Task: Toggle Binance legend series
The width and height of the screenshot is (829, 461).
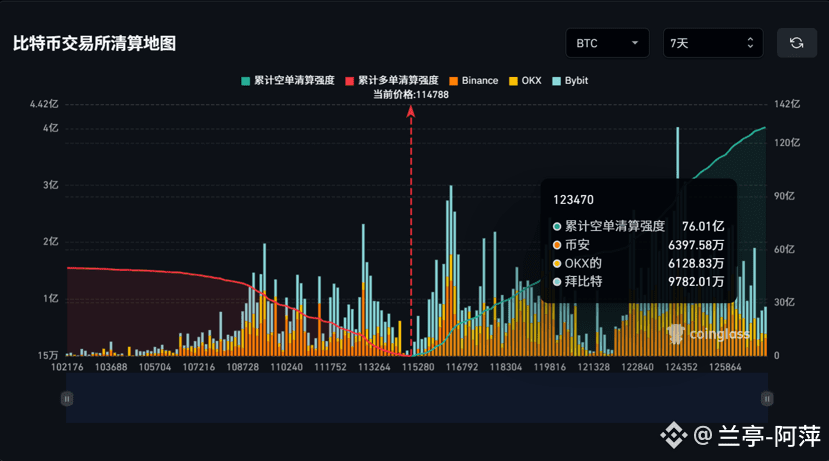Action: coord(474,80)
